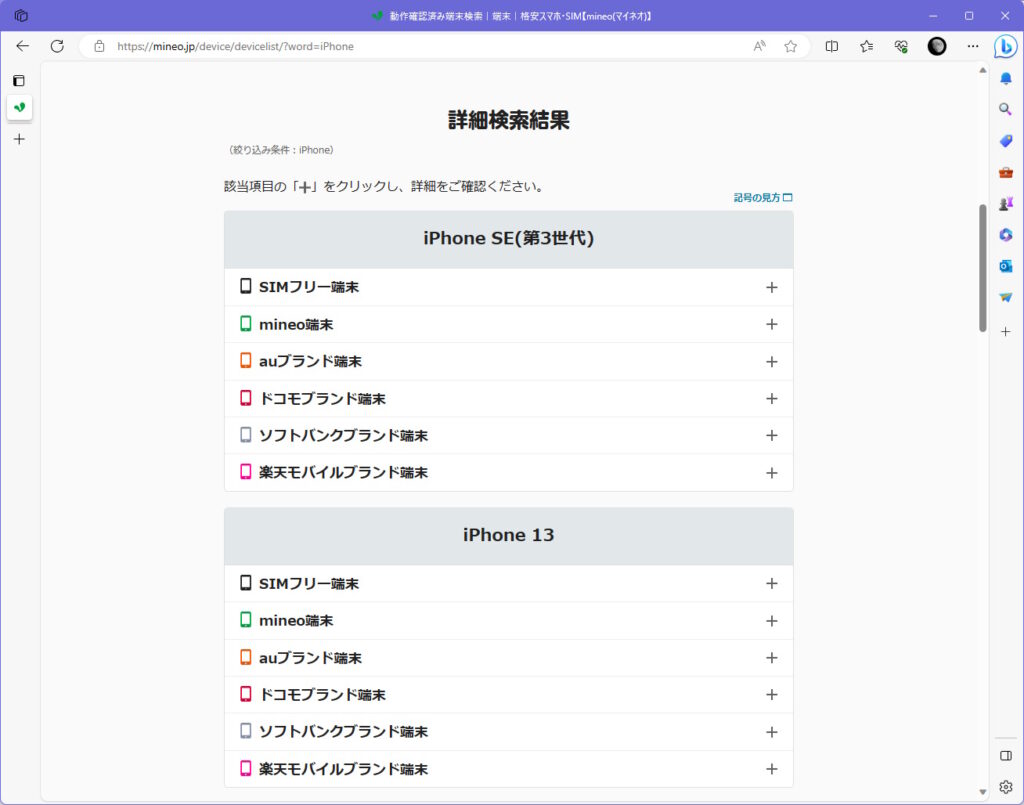Expand iPhone 13 SIMフリー端末 row
This screenshot has width=1024, height=805.
click(x=509, y=584)
